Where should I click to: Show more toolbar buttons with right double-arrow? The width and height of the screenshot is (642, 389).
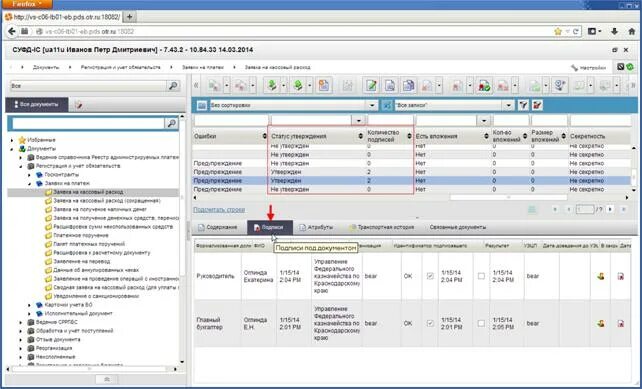click(633, 85)
